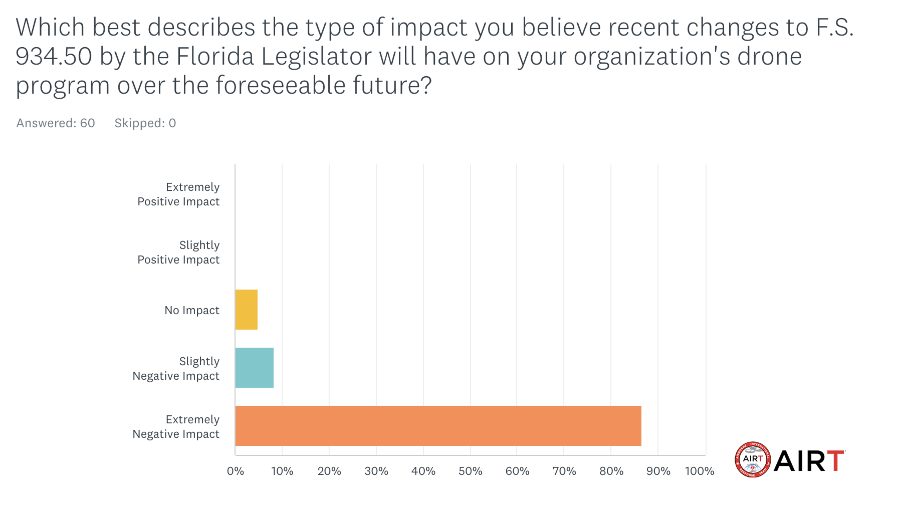
Task: Select the yellow No Impact bar
Action: 246,310
